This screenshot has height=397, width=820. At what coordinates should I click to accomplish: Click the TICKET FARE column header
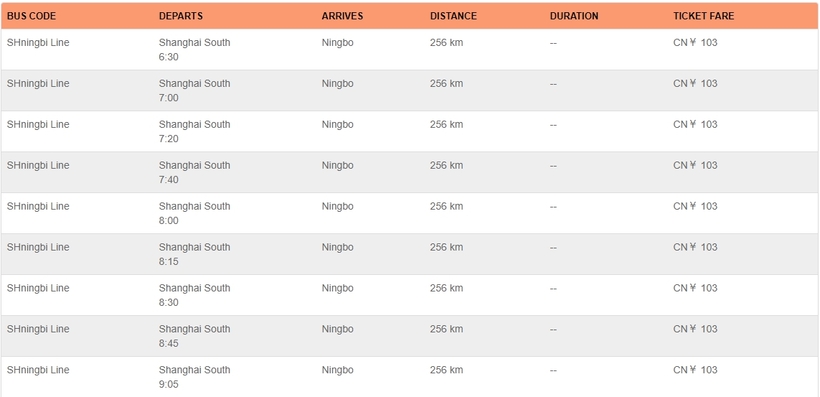pyautogui.click(x=703, y=16)
